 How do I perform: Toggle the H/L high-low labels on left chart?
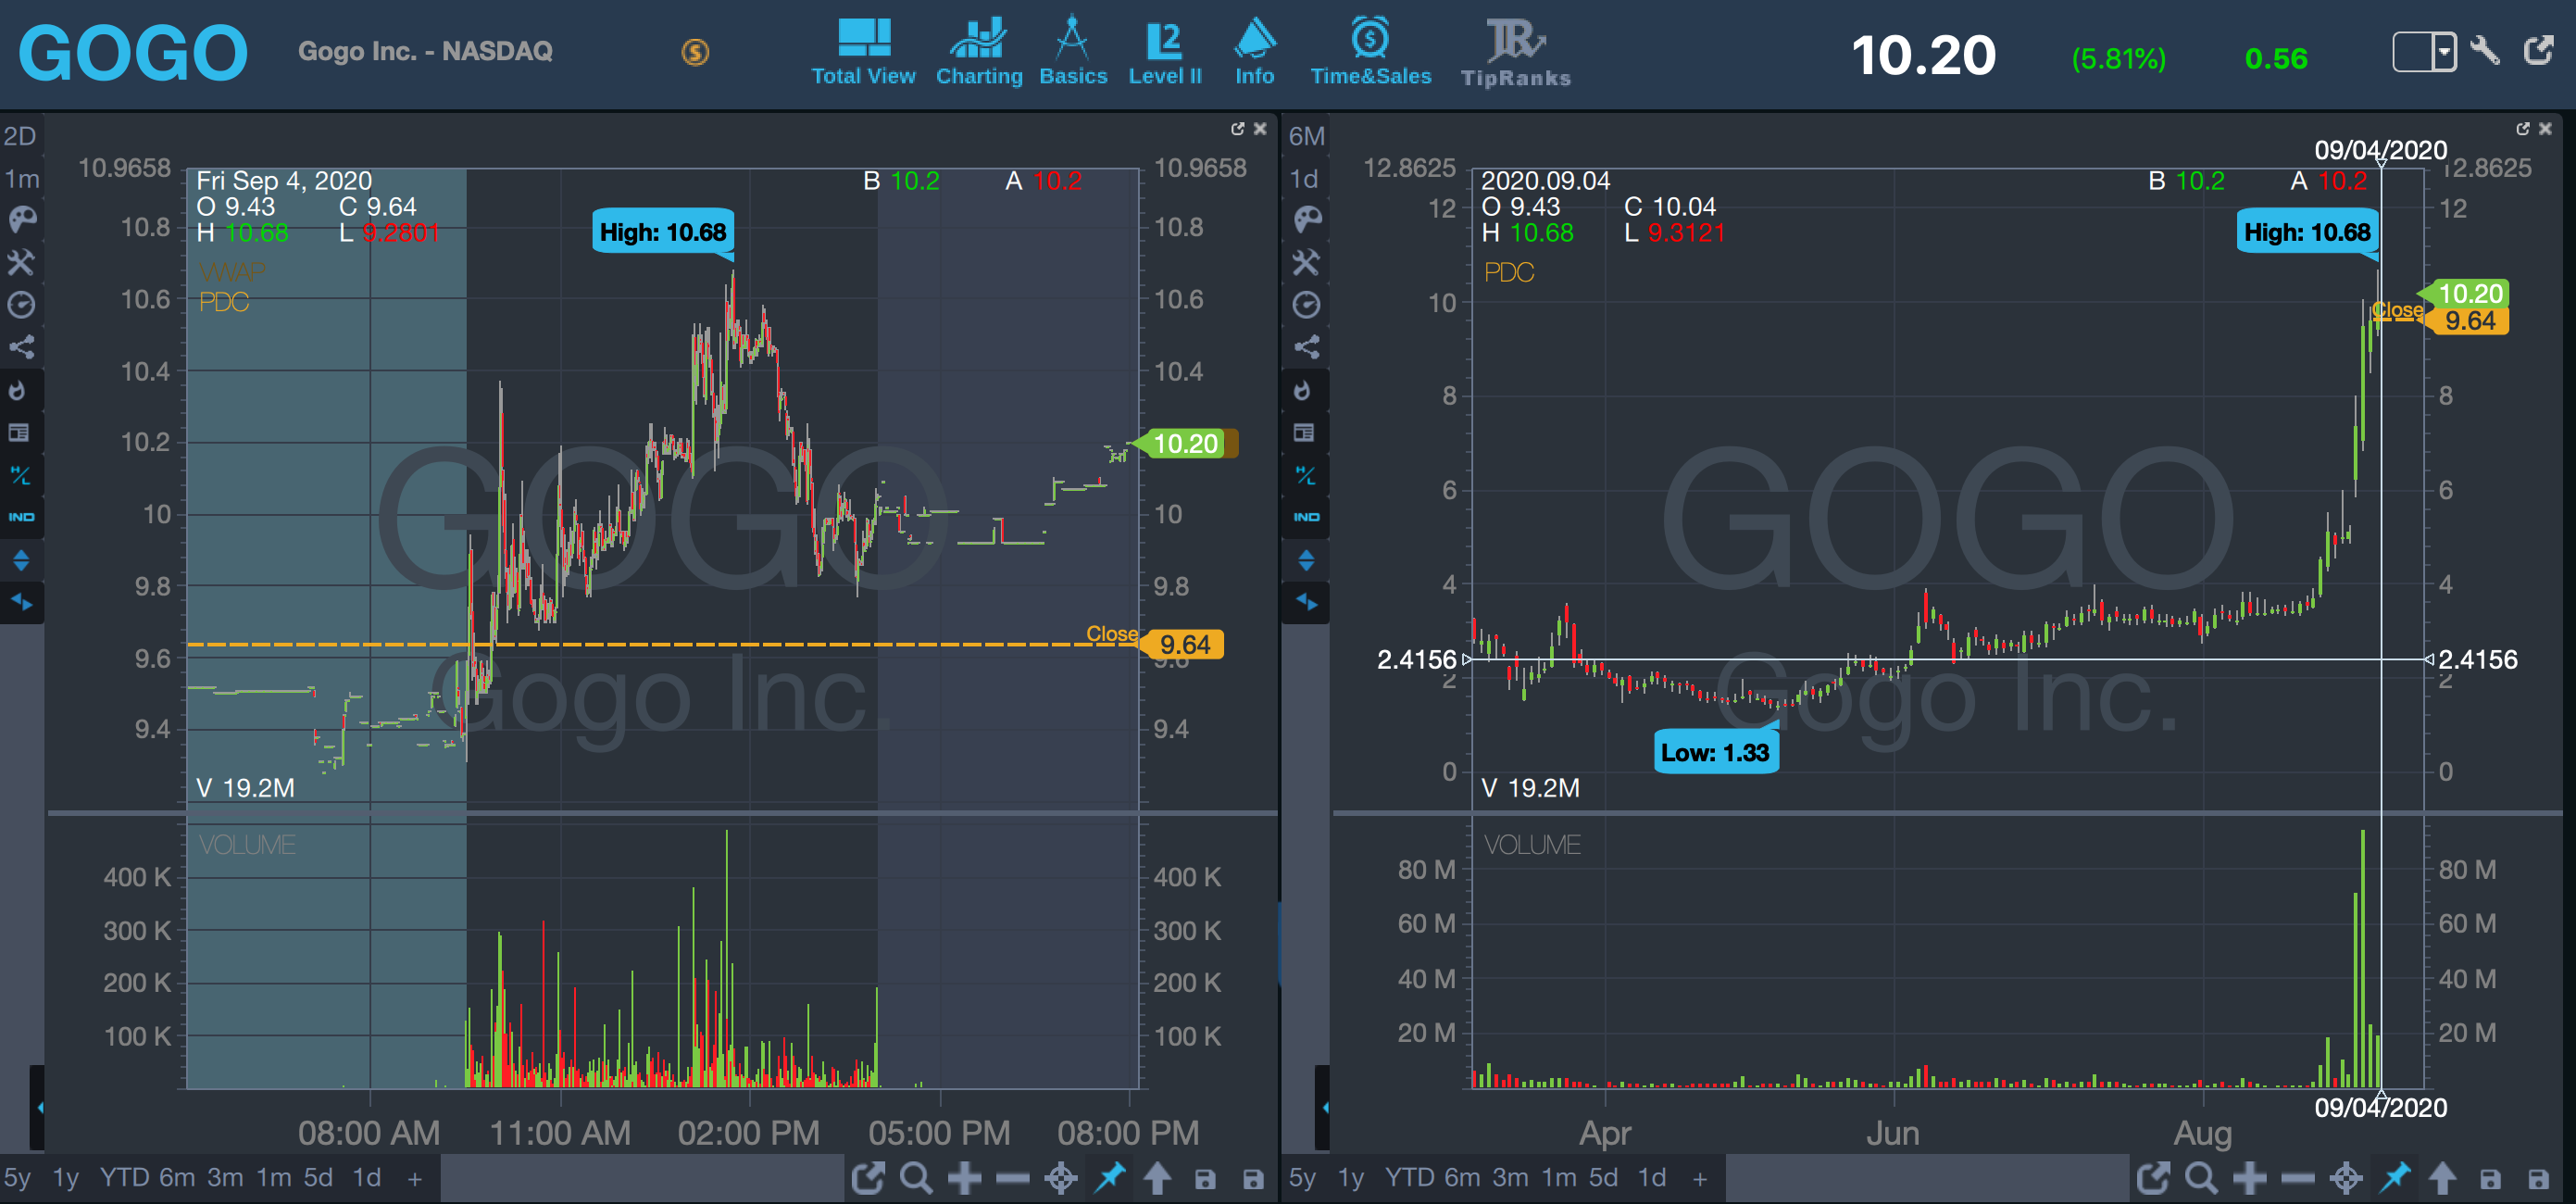coord(22,475)
